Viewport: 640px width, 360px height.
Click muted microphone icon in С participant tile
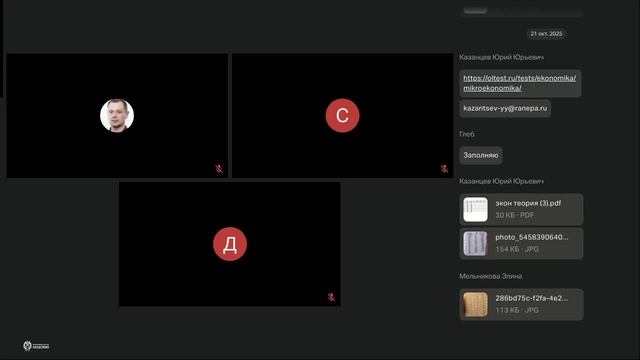[x=444, y=169]
